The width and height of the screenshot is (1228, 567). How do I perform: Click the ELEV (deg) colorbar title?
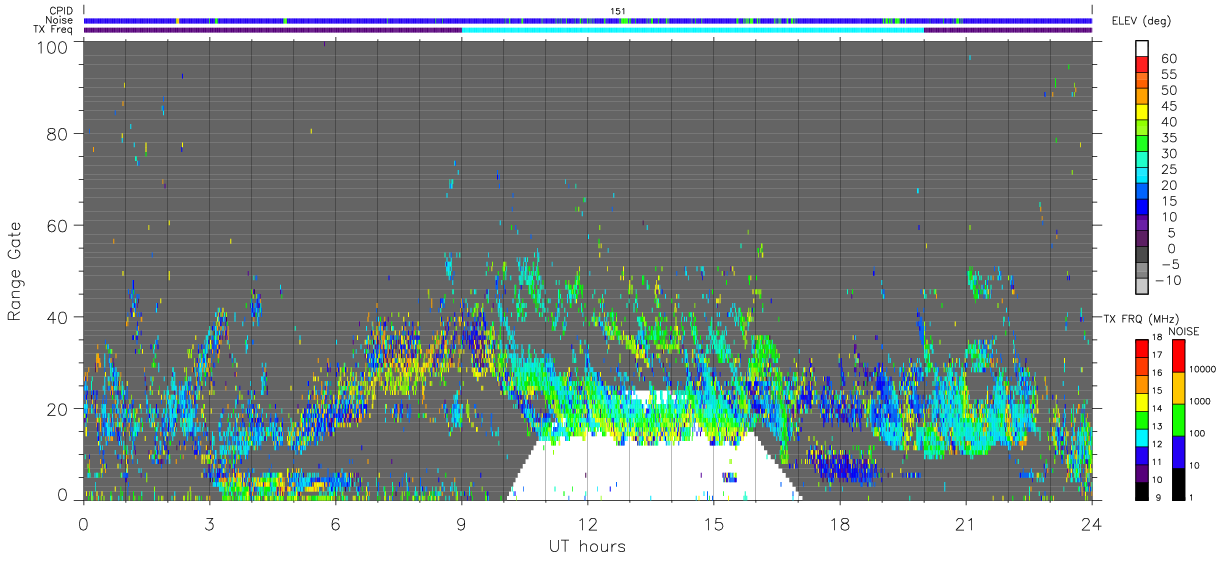coord(1143,21)
